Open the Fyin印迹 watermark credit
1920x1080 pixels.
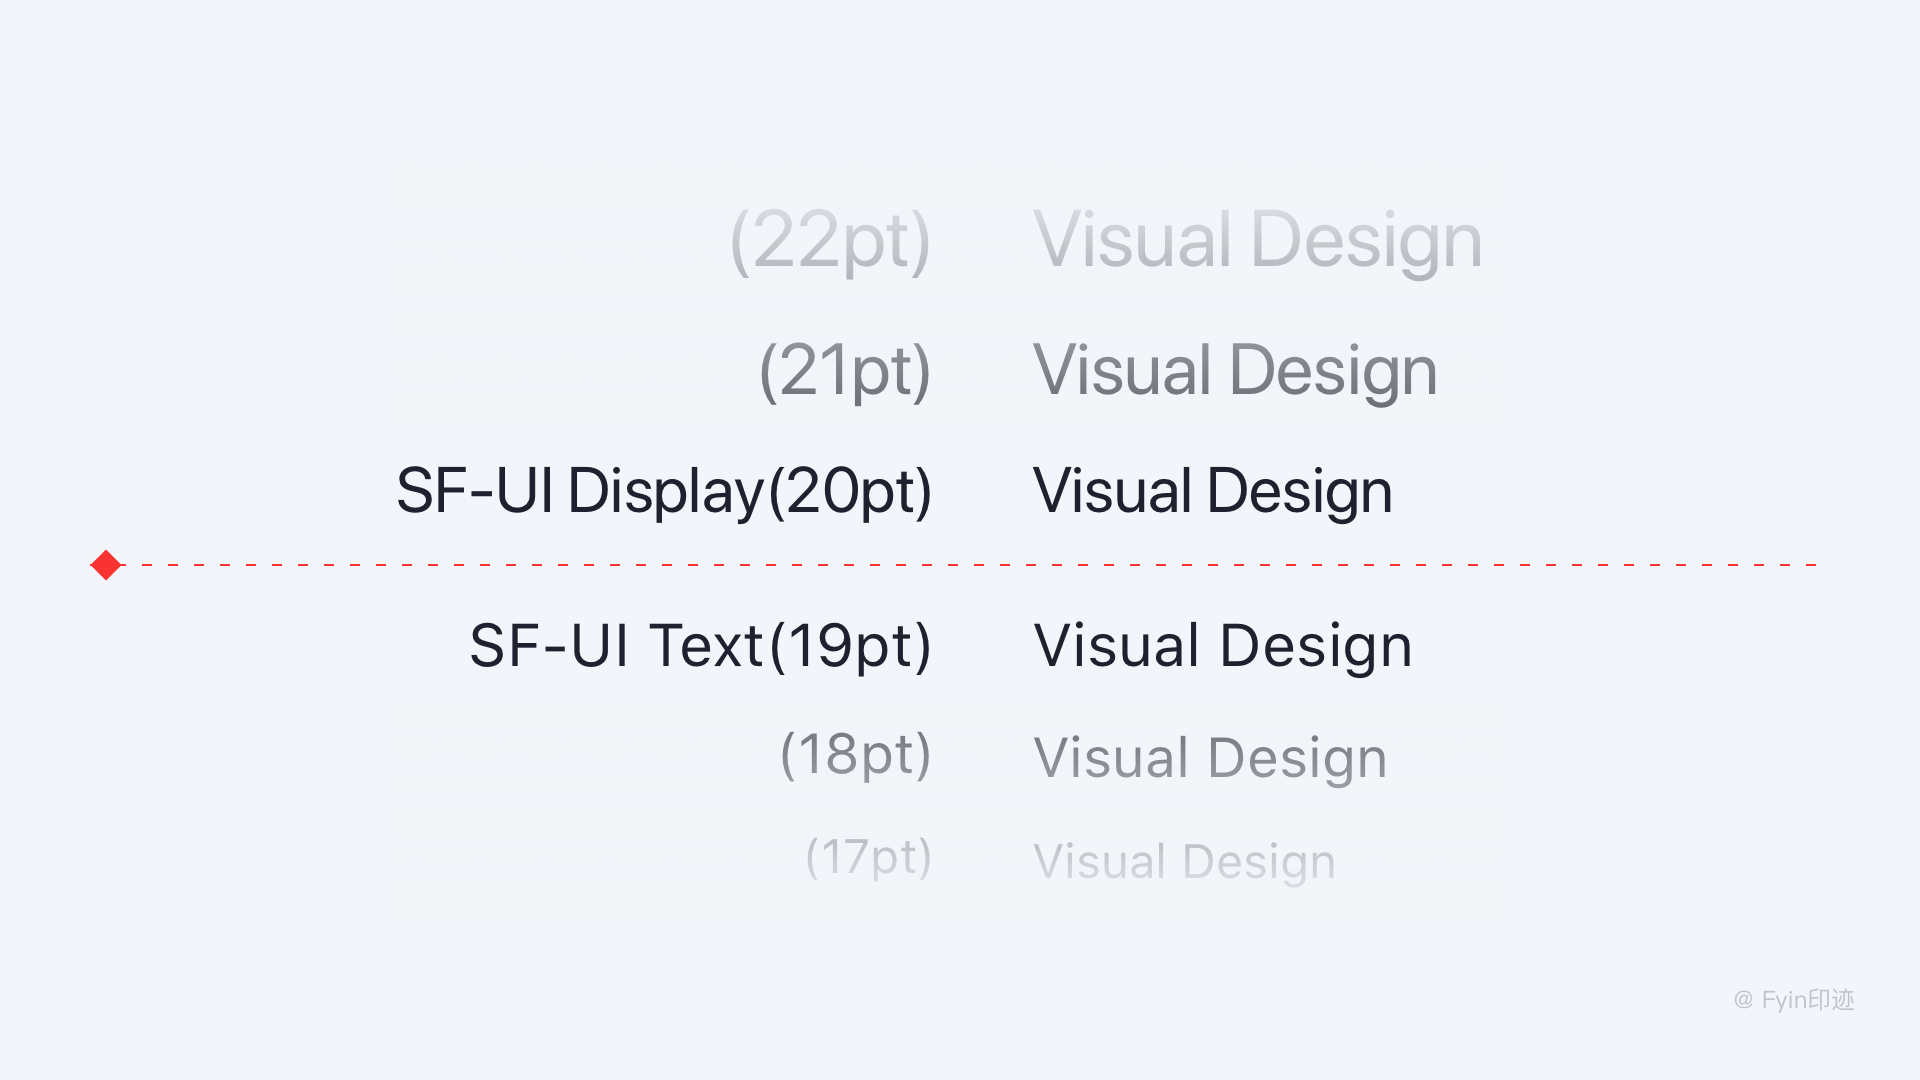click(x=1794, y=1000)
